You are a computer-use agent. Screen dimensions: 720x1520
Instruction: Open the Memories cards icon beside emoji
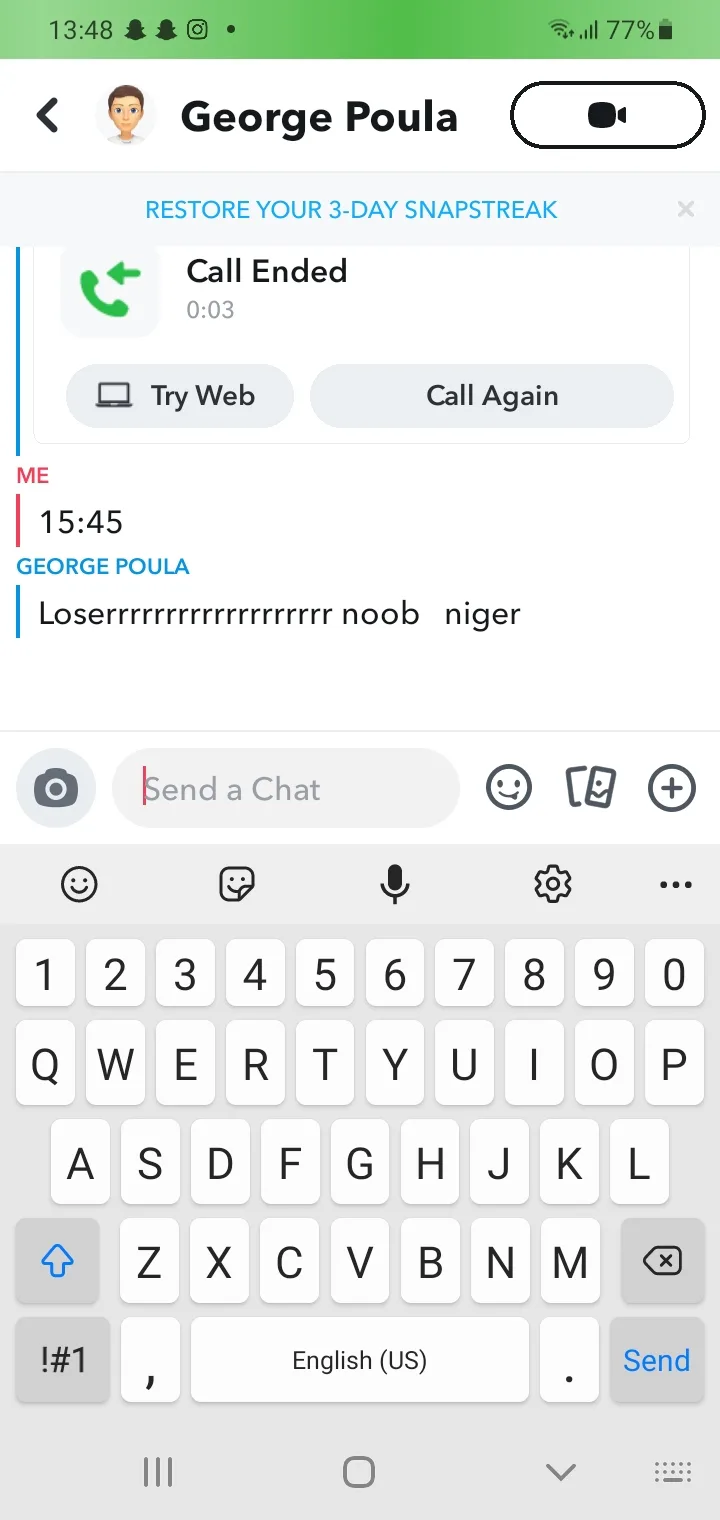click(x=590, y=789)
